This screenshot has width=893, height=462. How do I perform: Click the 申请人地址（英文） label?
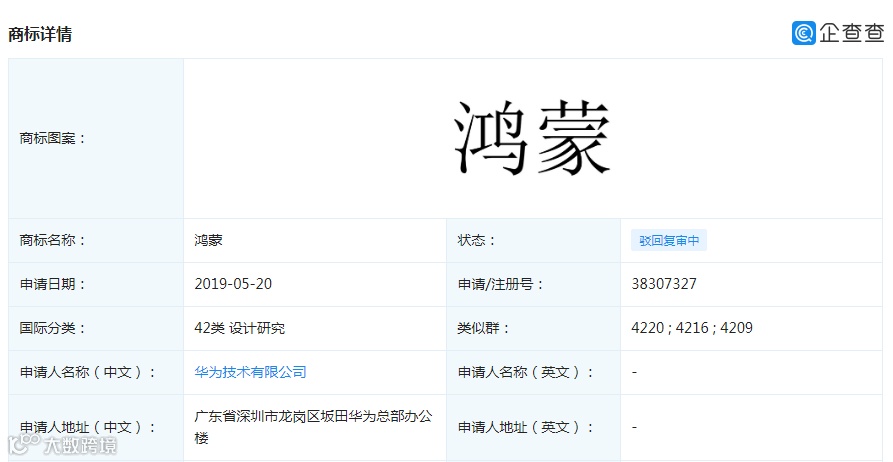[526, 427]
